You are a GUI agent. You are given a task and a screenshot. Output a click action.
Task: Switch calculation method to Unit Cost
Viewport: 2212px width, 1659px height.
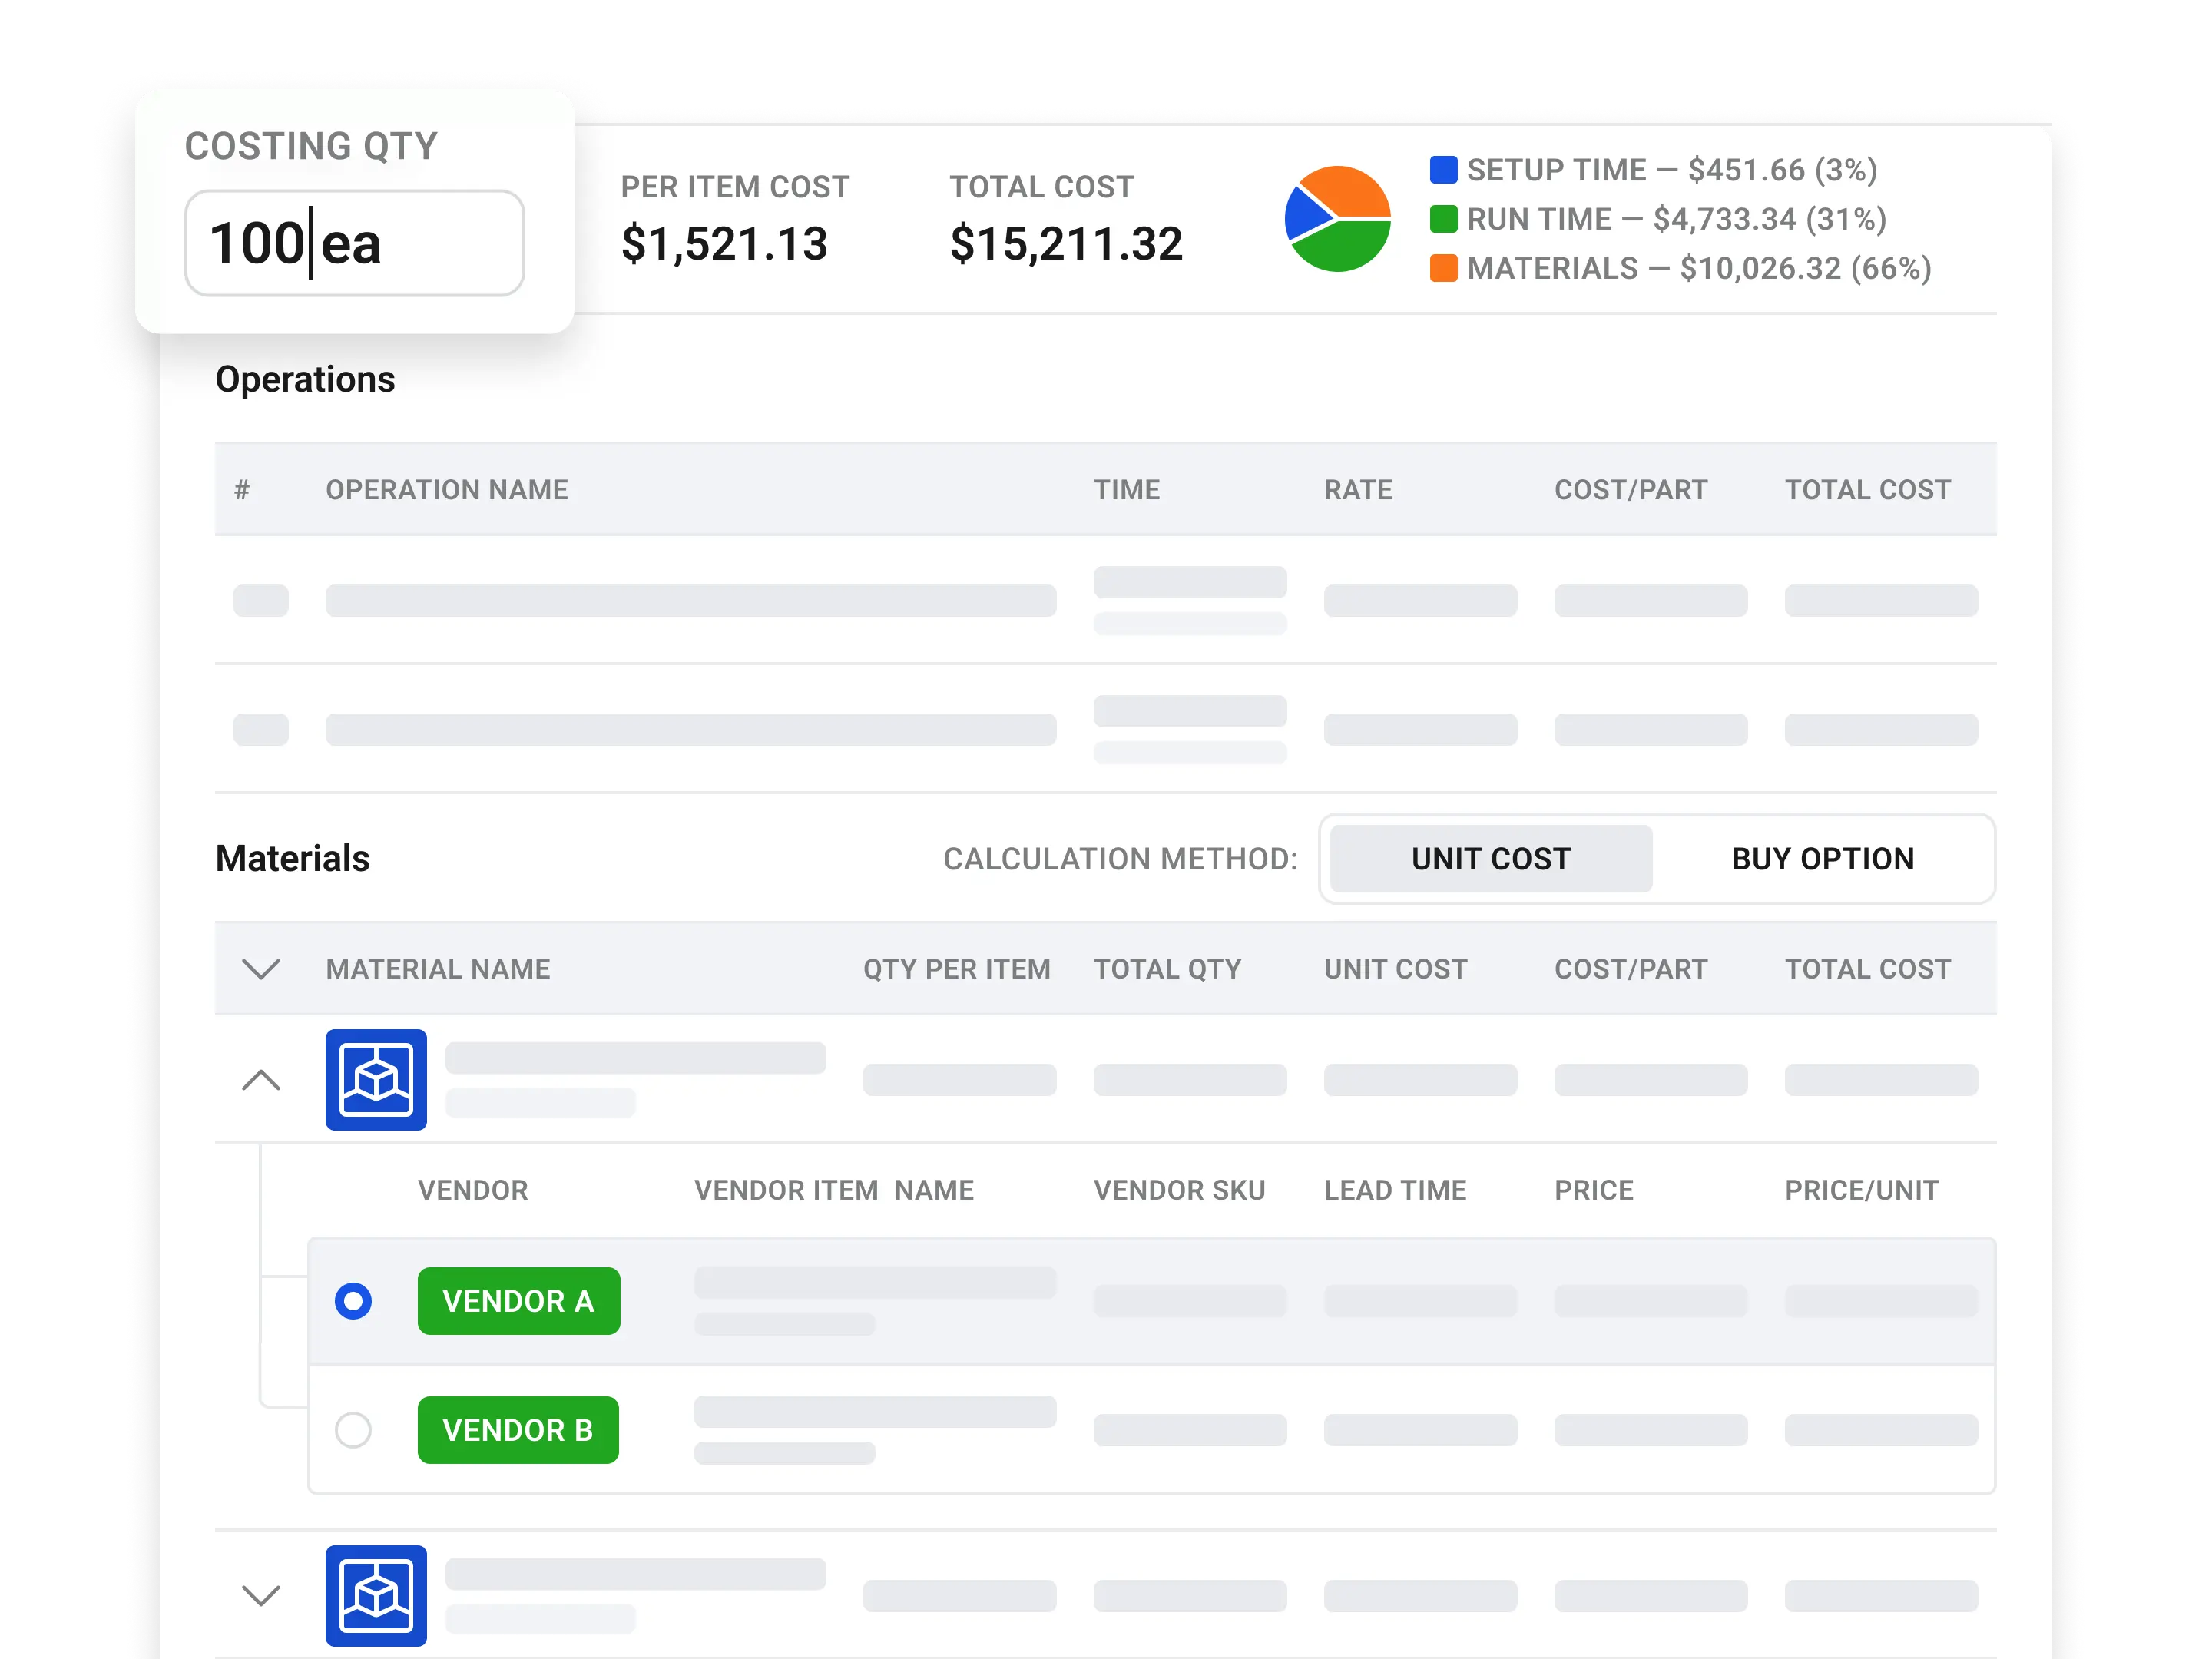(1490, 858)
